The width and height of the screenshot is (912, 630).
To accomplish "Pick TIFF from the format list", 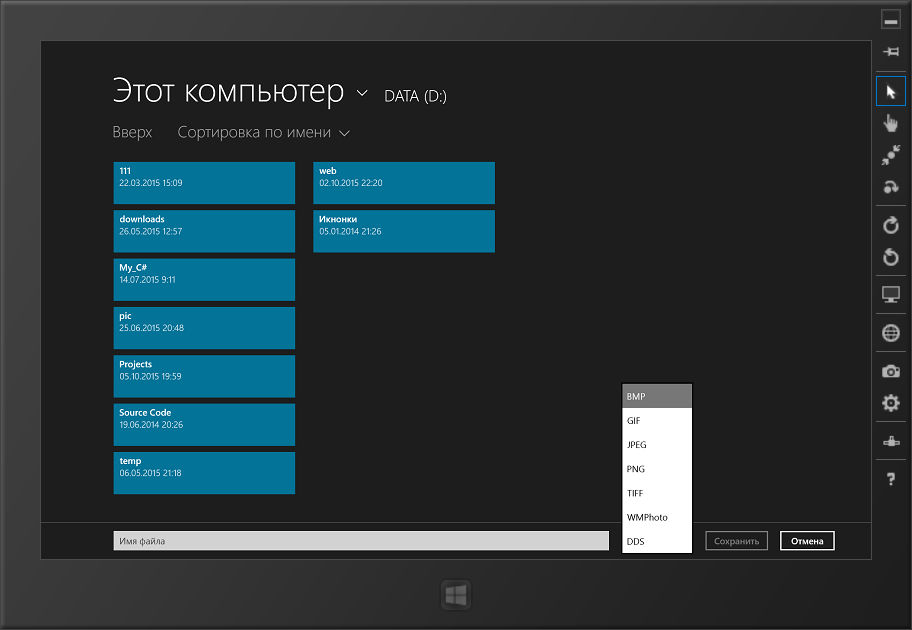I will (657, 493).
